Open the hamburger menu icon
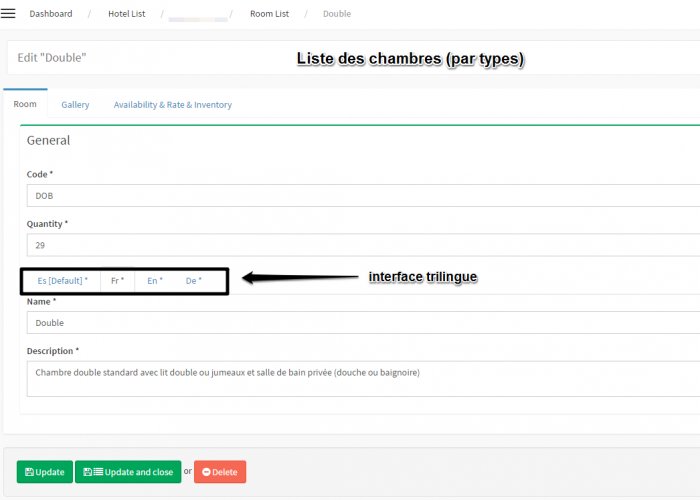Viewport: 700px width, 500px height. [x=9, y=14]
